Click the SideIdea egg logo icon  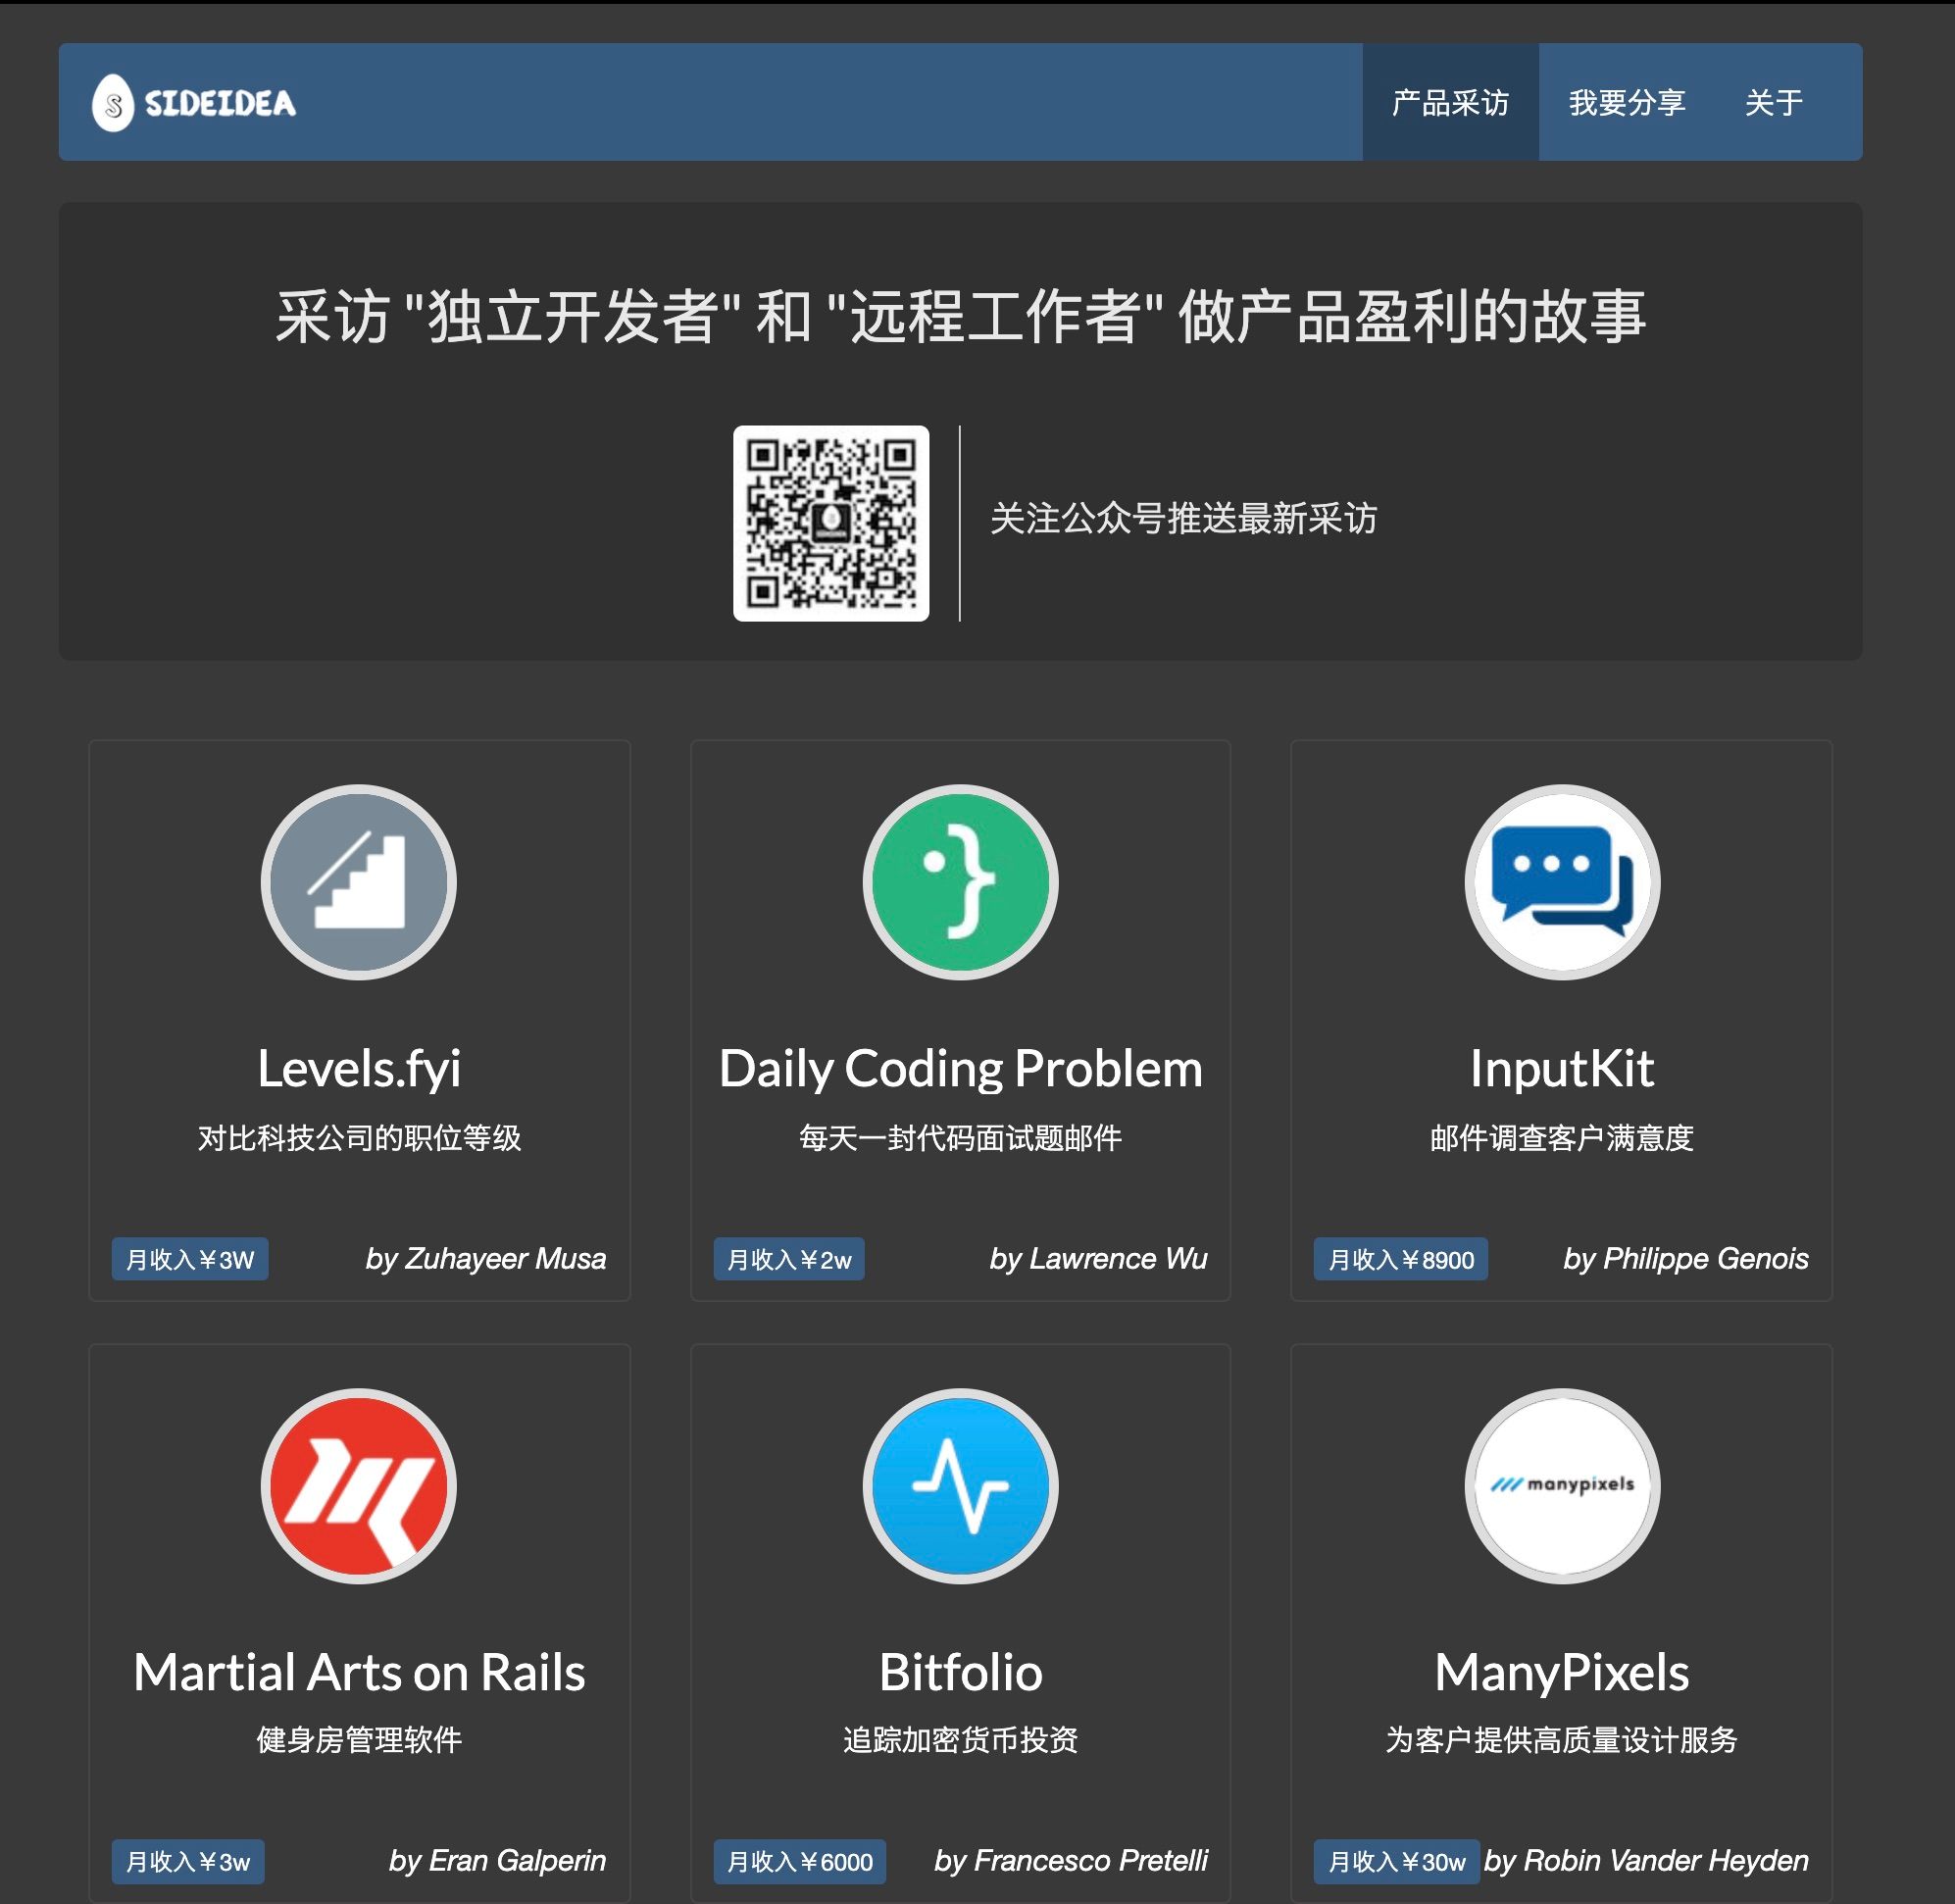113,103
